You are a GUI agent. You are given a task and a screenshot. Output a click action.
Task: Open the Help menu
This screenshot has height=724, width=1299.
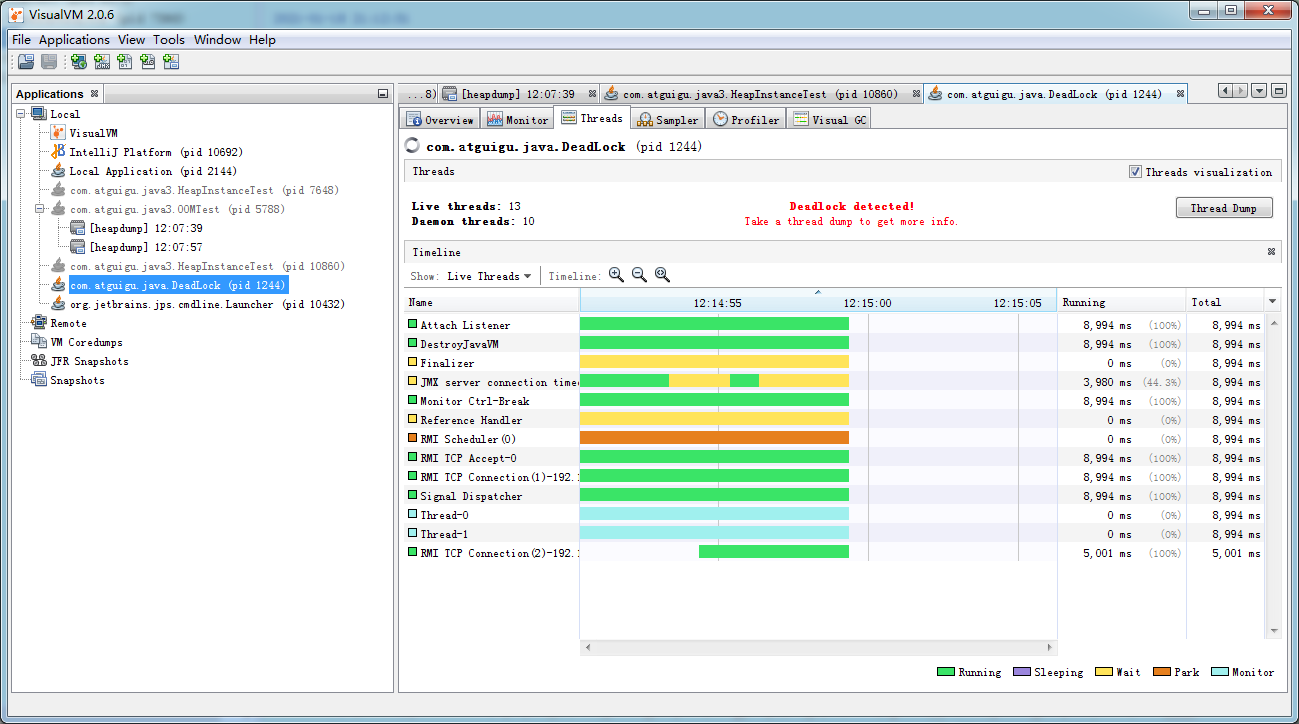pyautogui.click(x=262, y=40)
